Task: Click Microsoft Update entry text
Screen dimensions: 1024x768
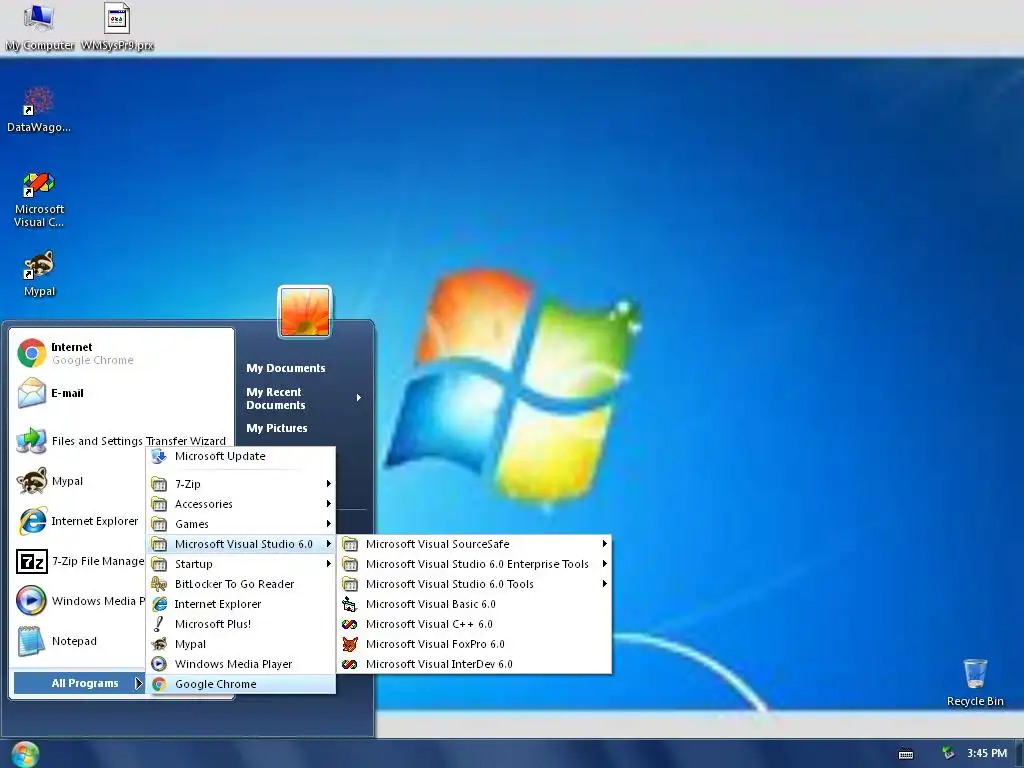Action: [x=220, y=456]
